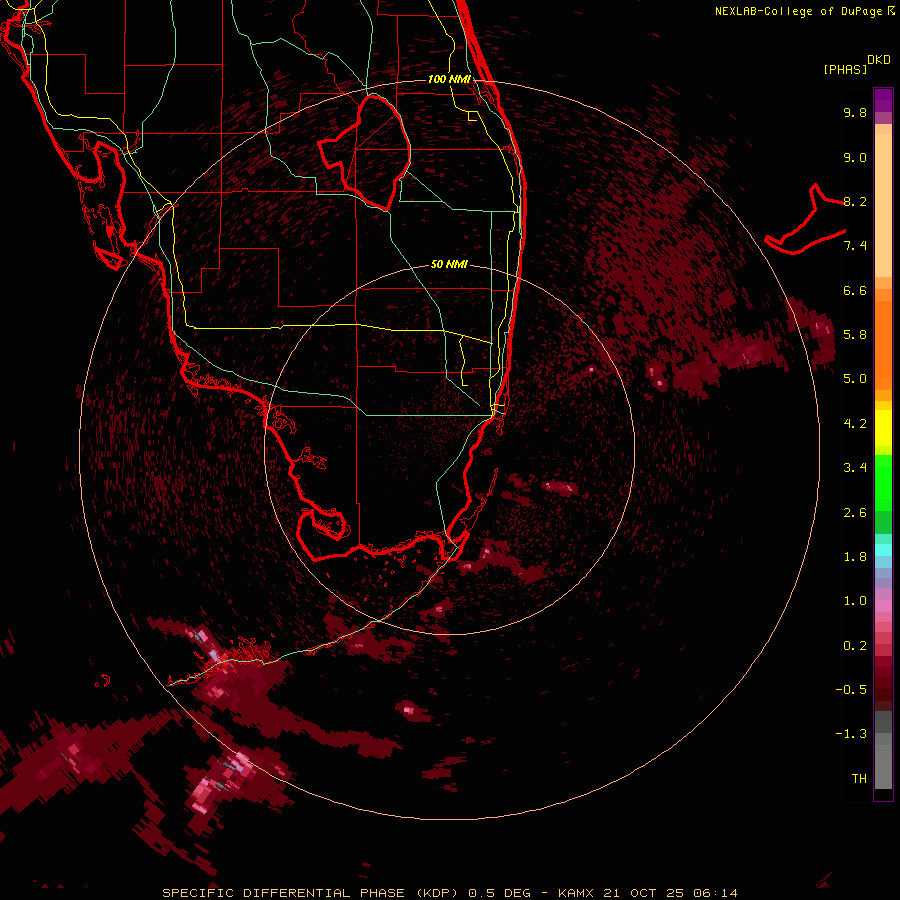Image resolution: width=900 pixels, height=900 pixels.
Task: Select the -0.5 value on color scale
Action: 851,689
